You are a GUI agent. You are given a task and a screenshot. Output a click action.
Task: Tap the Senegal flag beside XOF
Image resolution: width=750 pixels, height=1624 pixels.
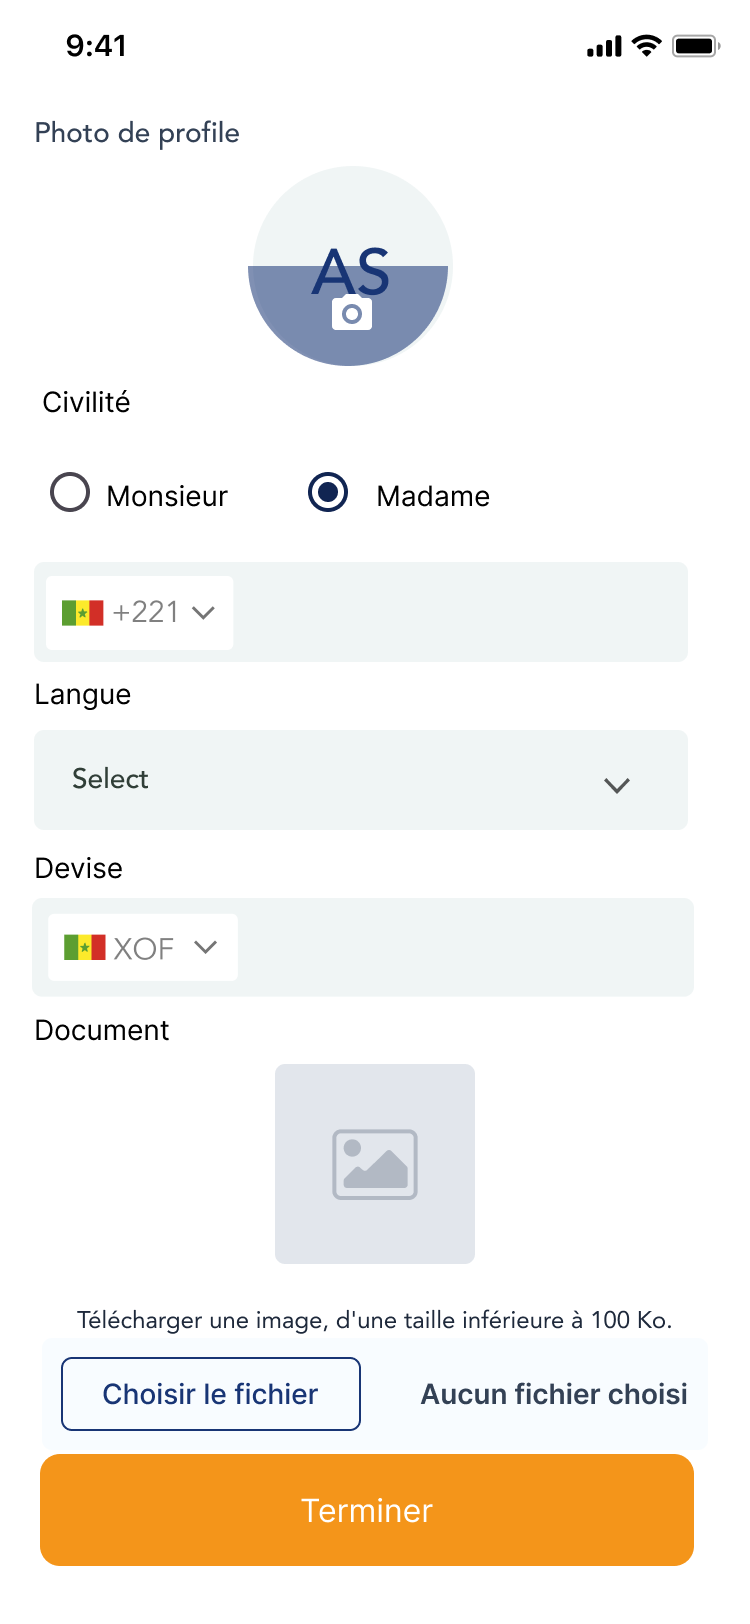click(x=84, y=947)
